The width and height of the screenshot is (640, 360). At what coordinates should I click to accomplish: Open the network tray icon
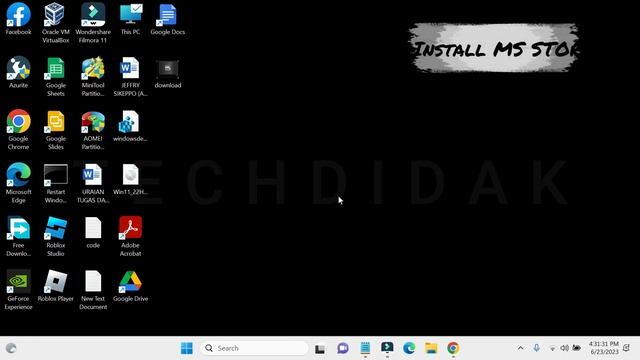coord(552,348)
